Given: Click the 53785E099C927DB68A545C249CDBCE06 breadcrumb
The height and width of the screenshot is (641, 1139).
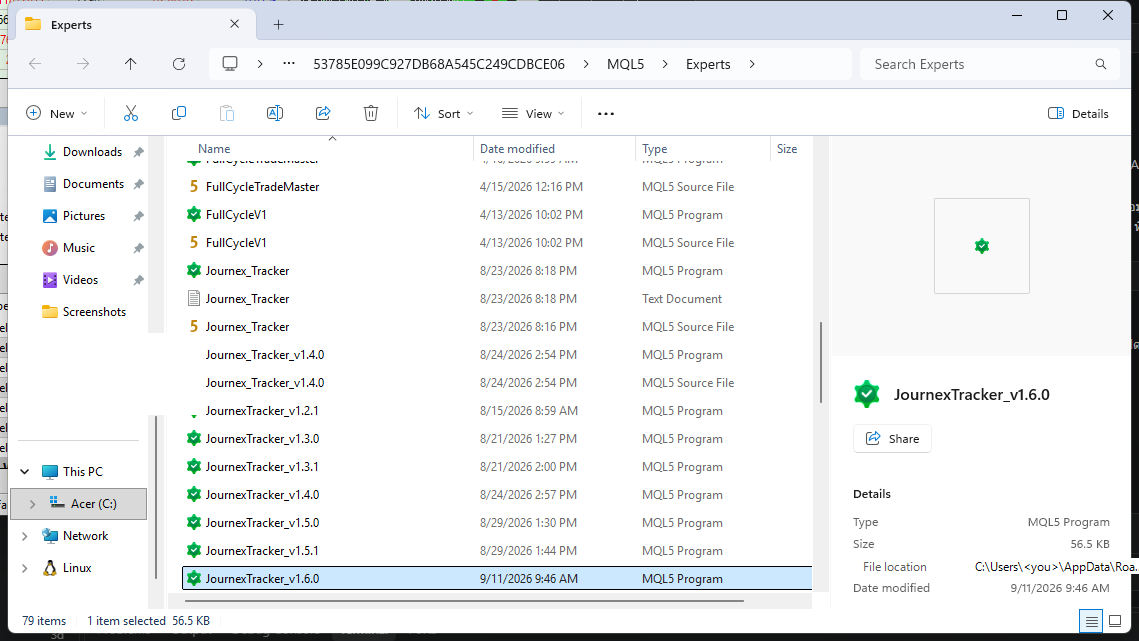Looking at the screenshot, I should pos(439,64).
